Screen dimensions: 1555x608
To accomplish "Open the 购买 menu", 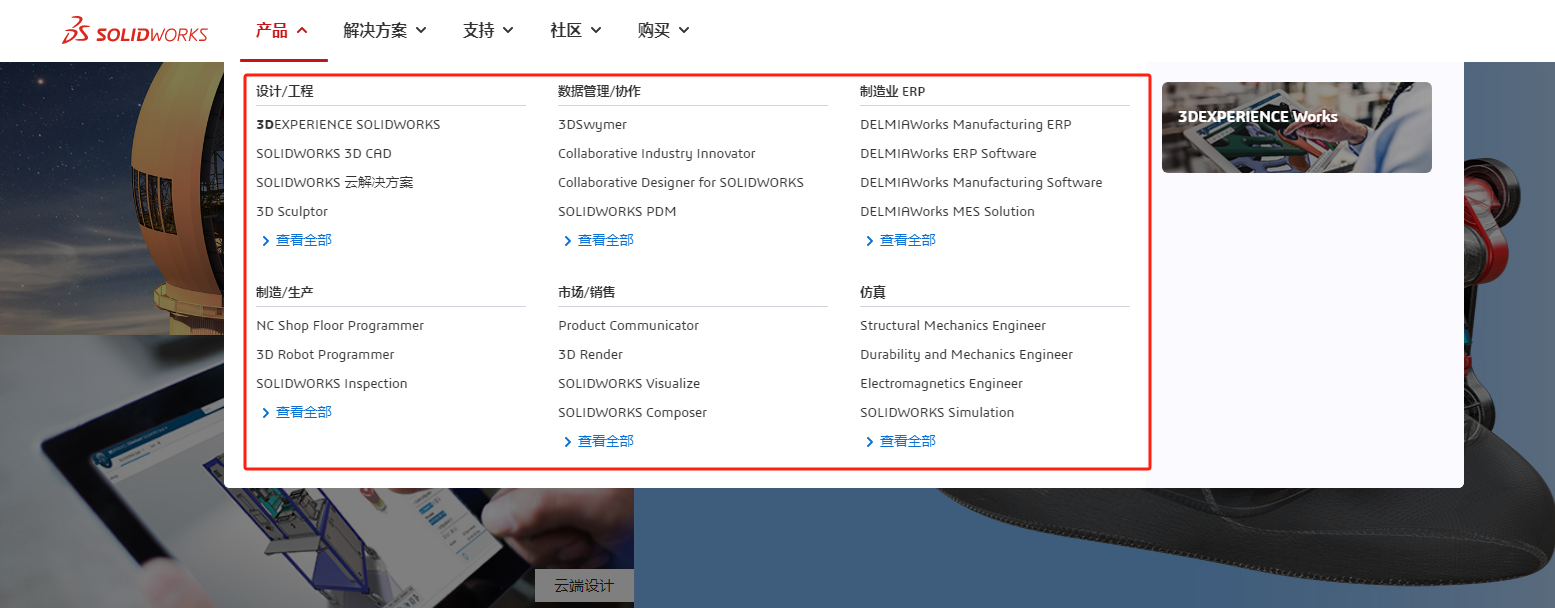I will click(663, 31).
